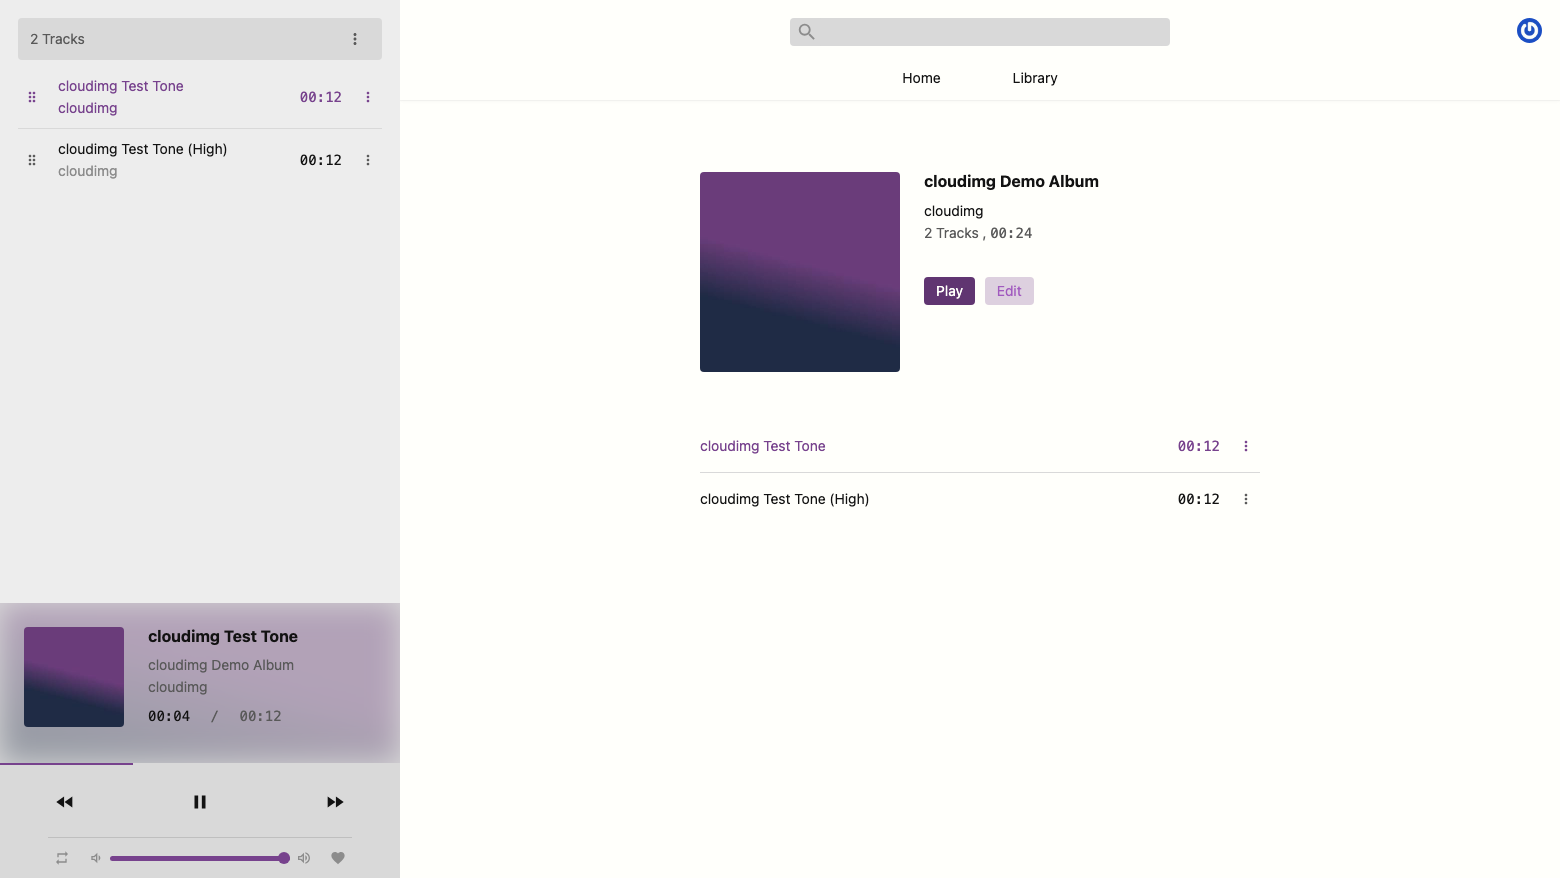The height and width of the screenshot is (878, 1560).
Task: Click the 2 Tracks queue header
Action: [x=200, y=39]
